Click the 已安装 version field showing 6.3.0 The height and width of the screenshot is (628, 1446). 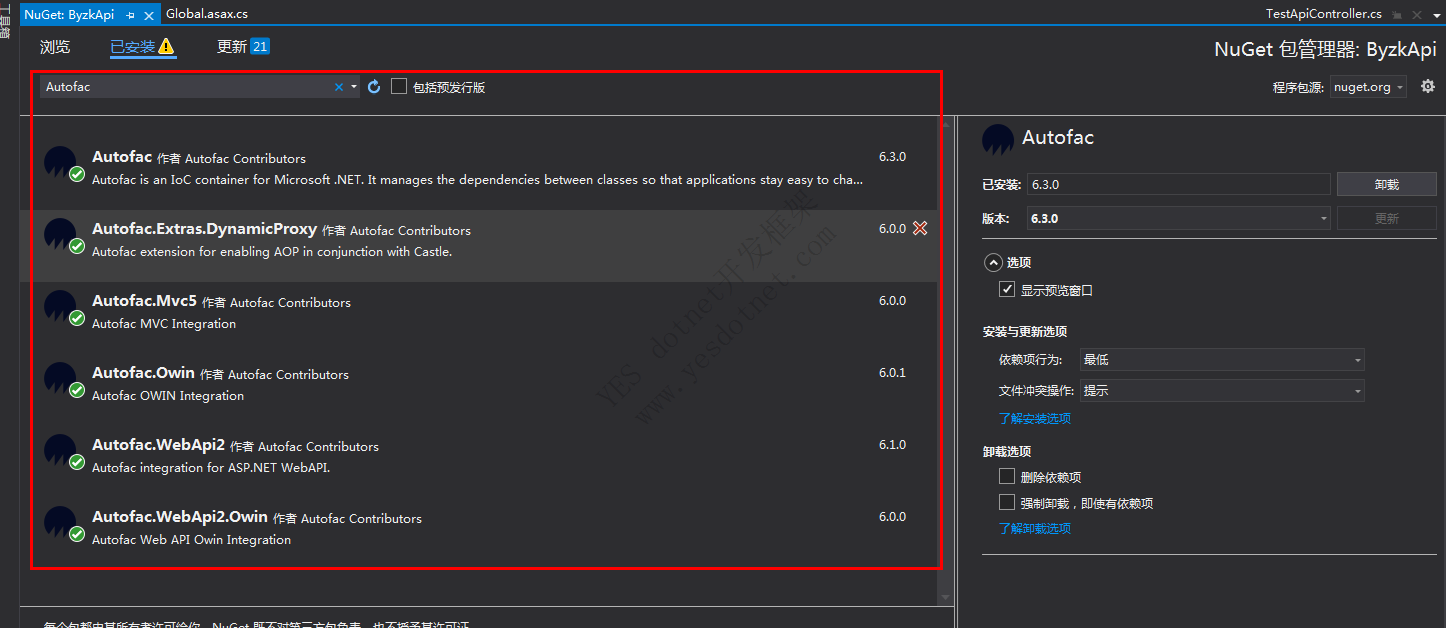tap(1178, 184)
